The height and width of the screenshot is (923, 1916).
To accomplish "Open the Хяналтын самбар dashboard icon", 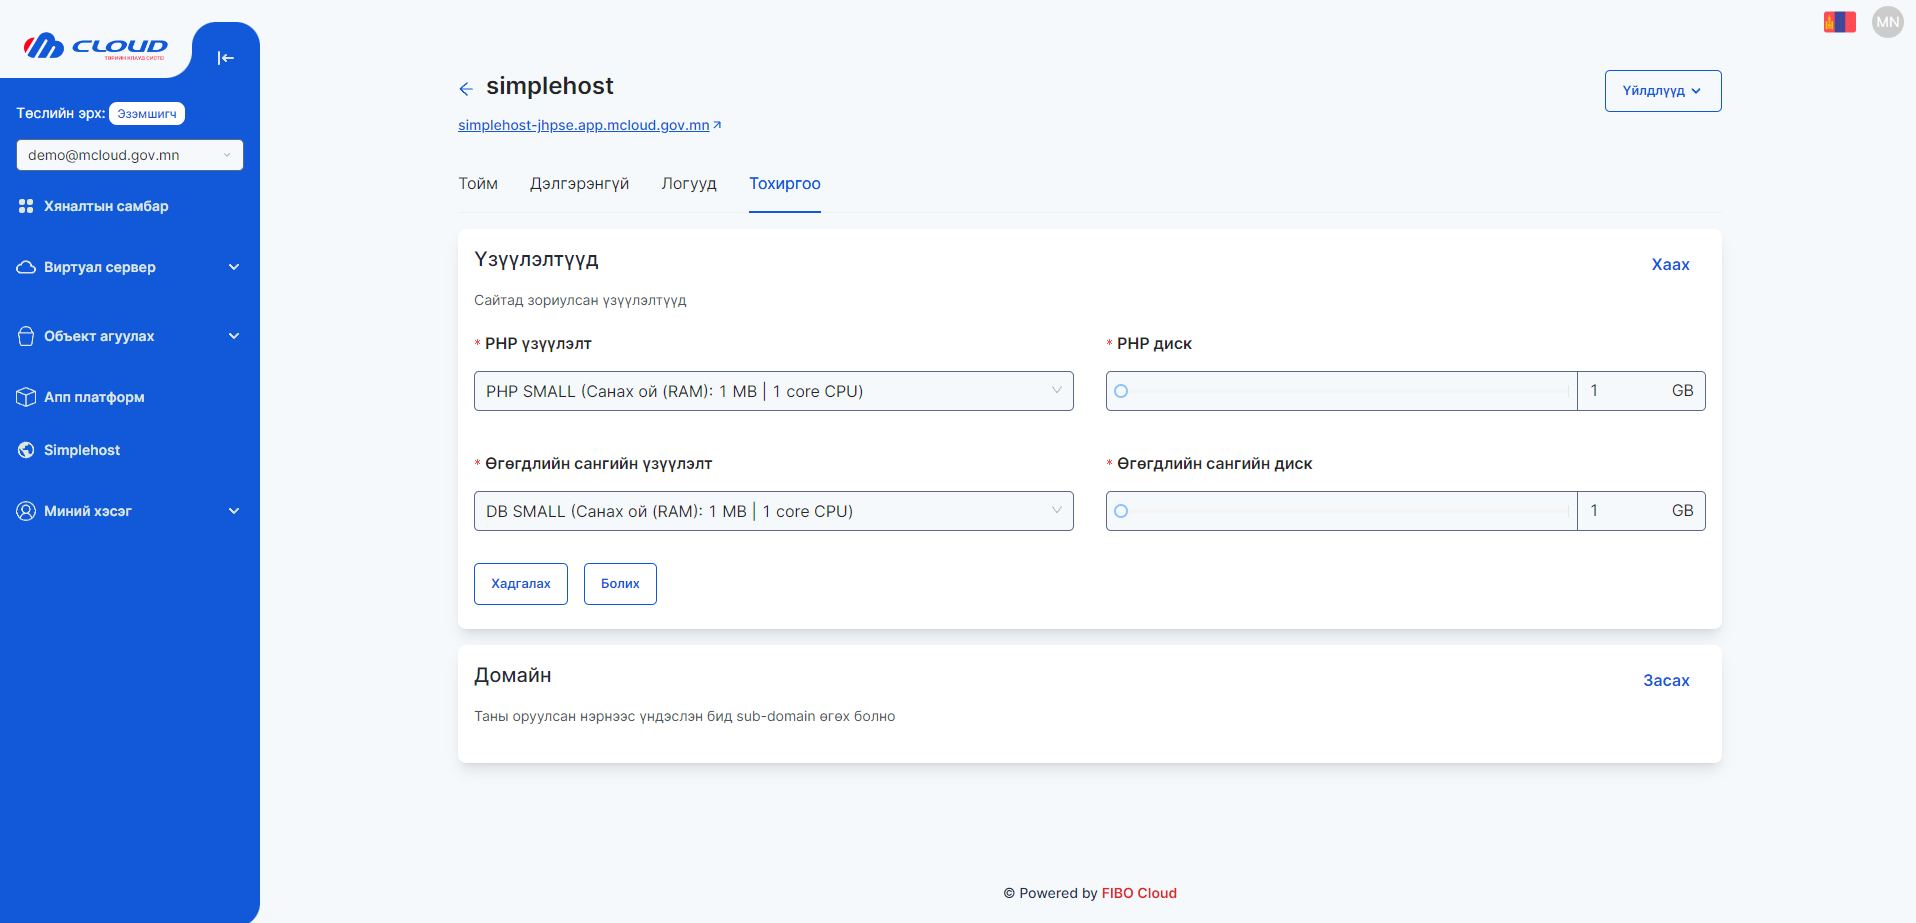I will click(26, 206).
